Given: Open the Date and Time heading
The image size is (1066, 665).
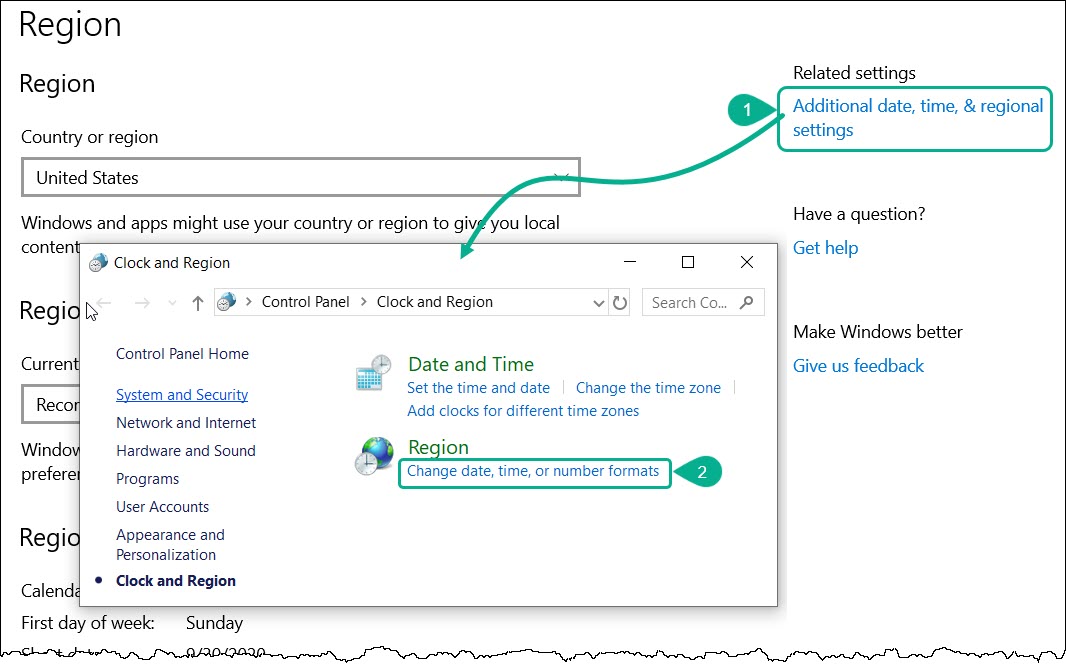Looking at the screenshot, I should pos(471,364).
